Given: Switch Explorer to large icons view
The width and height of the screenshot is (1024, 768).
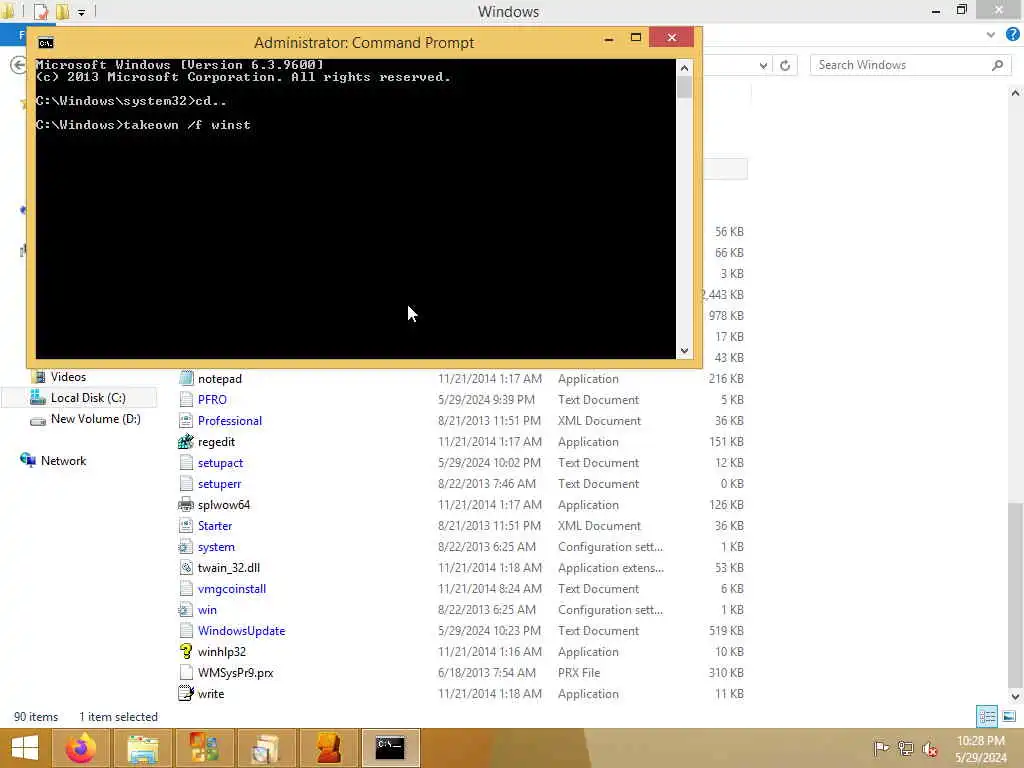Looking at the screenshot, I should [x=1009, y=716].
